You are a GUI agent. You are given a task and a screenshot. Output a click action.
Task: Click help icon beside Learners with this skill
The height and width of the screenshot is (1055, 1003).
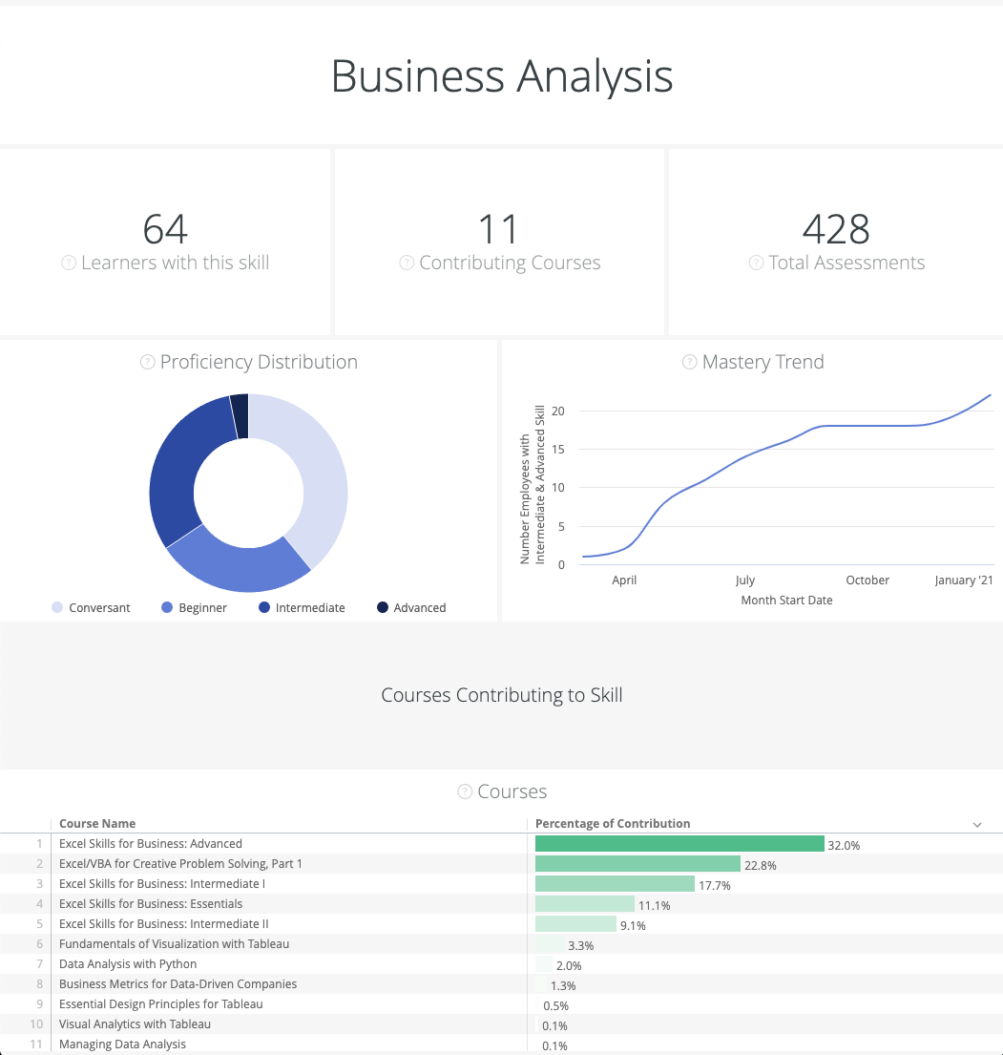pos(69,263)
